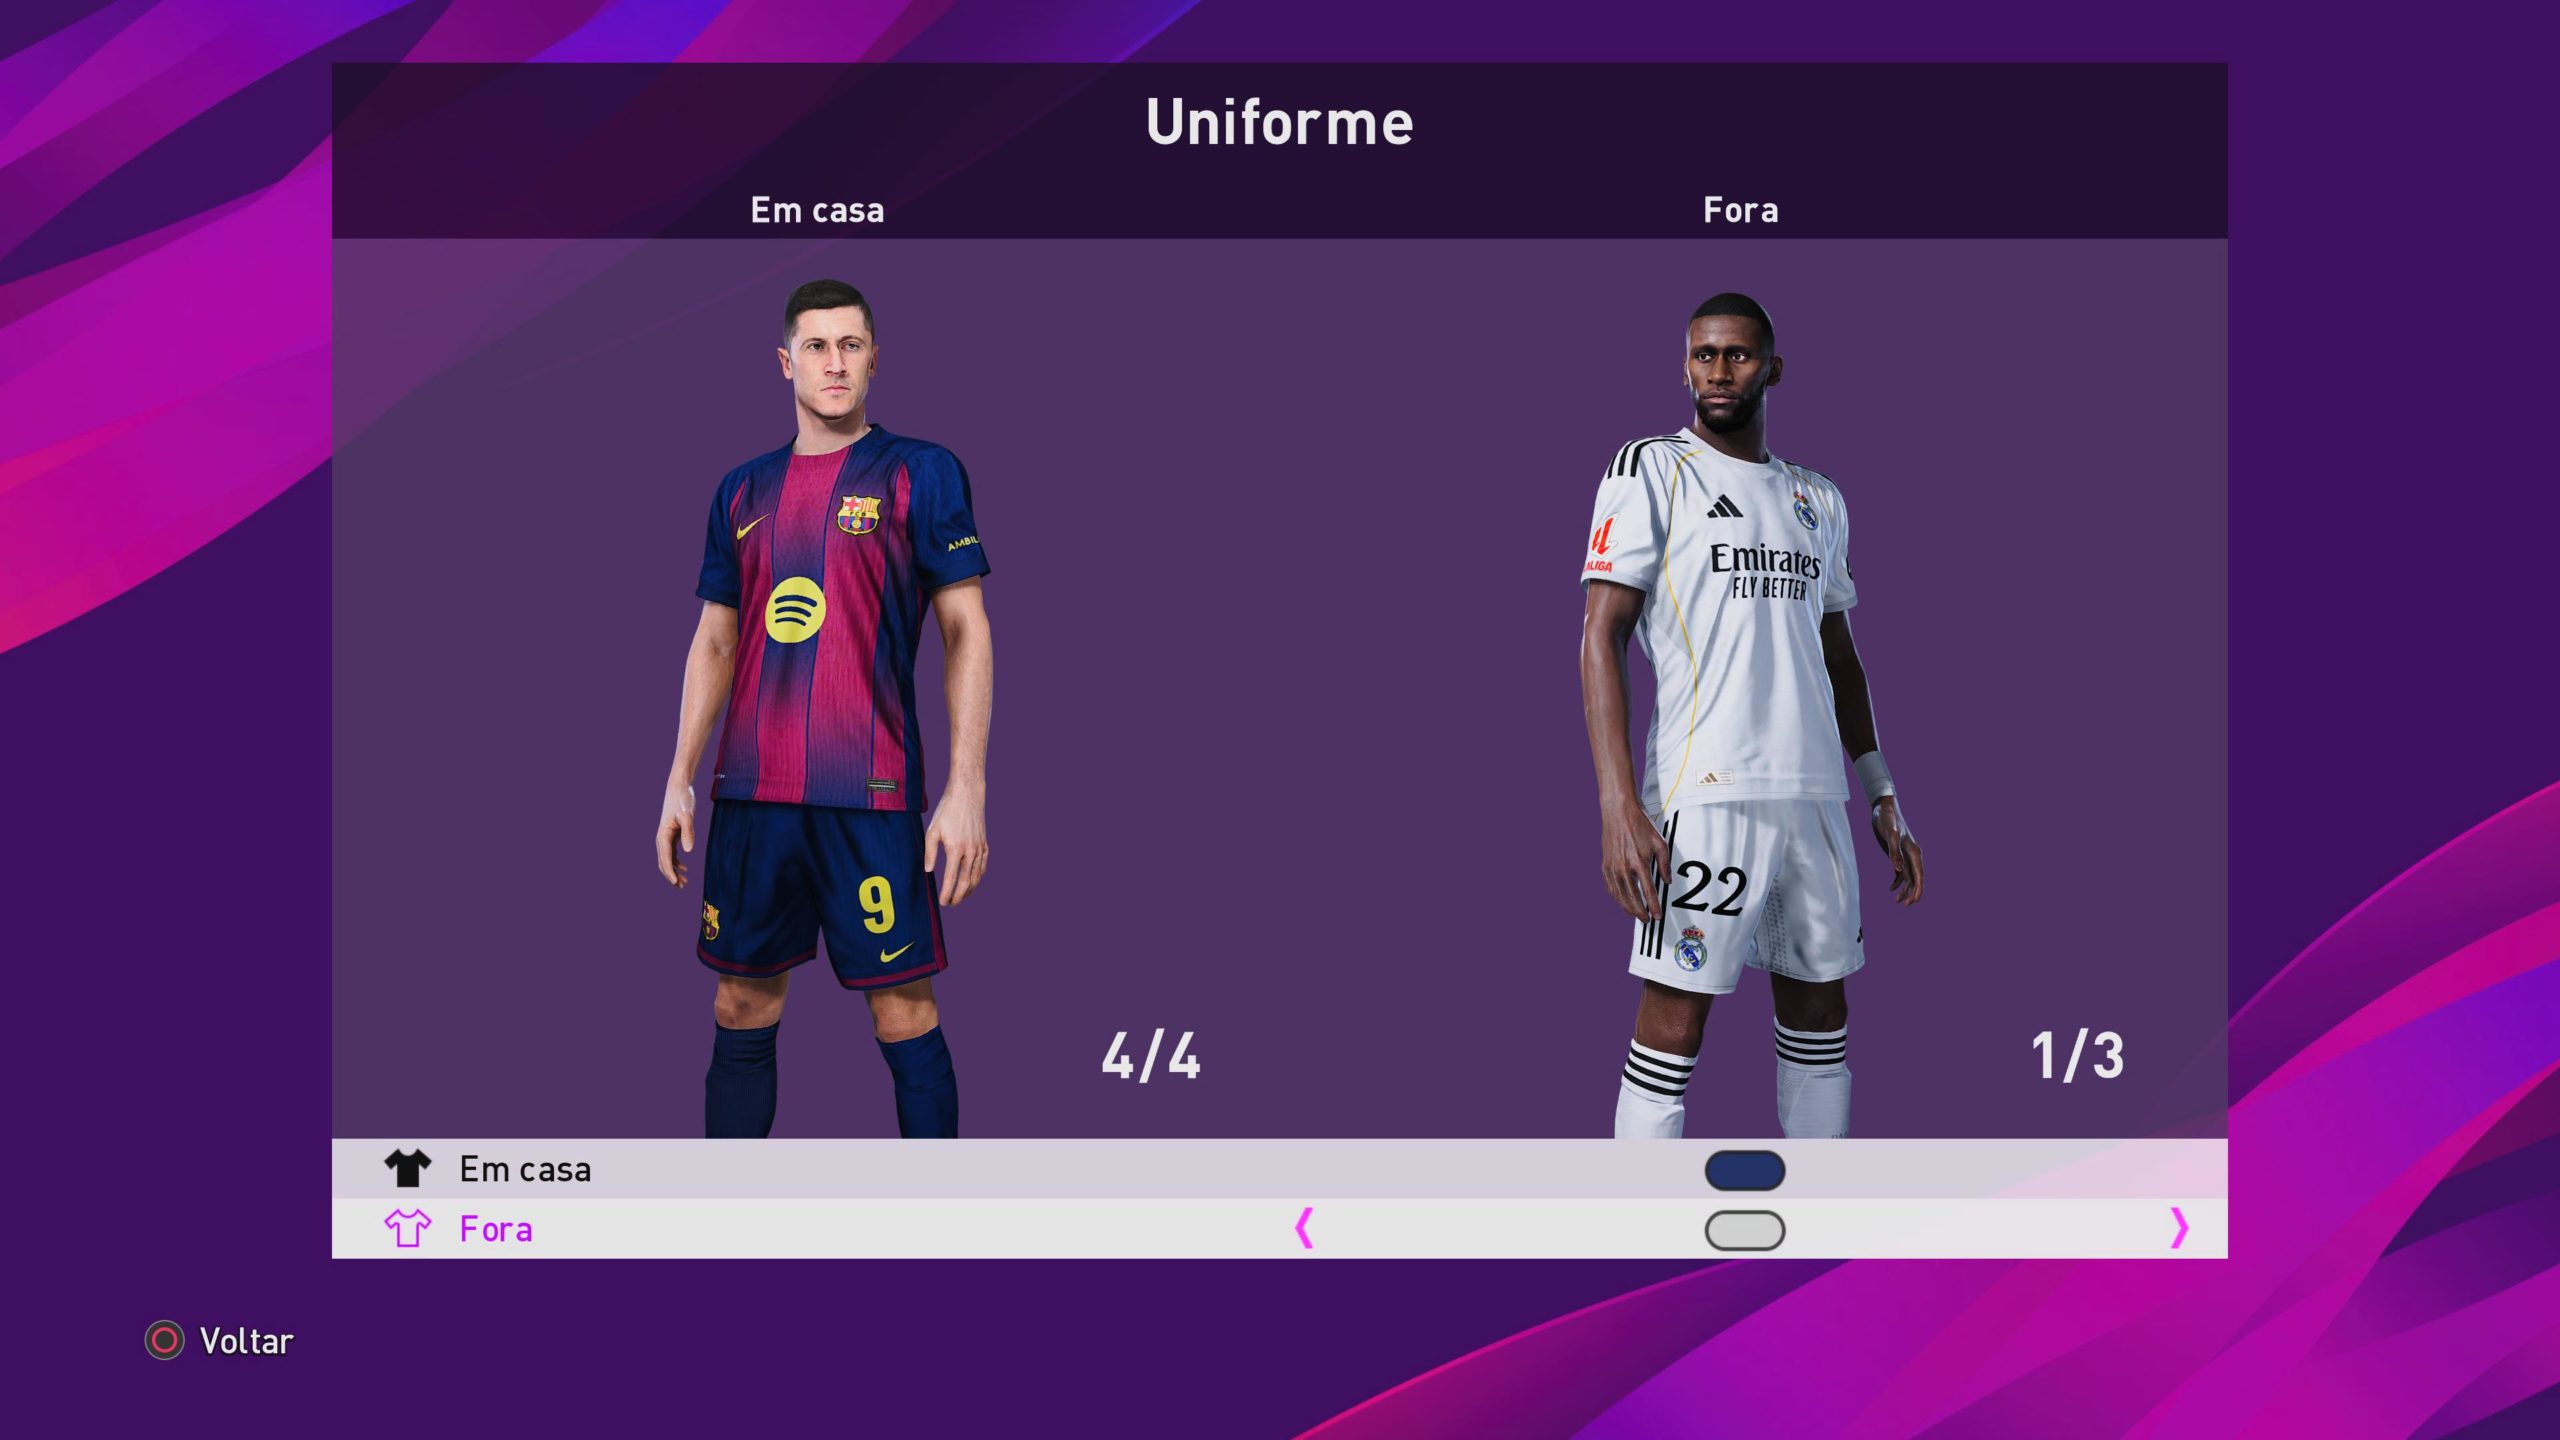Click the Spotify logo on the Barcelona shirt
Image resolution: width=2560 pixels, height=1440 pixels.
(x=796, y=609)
